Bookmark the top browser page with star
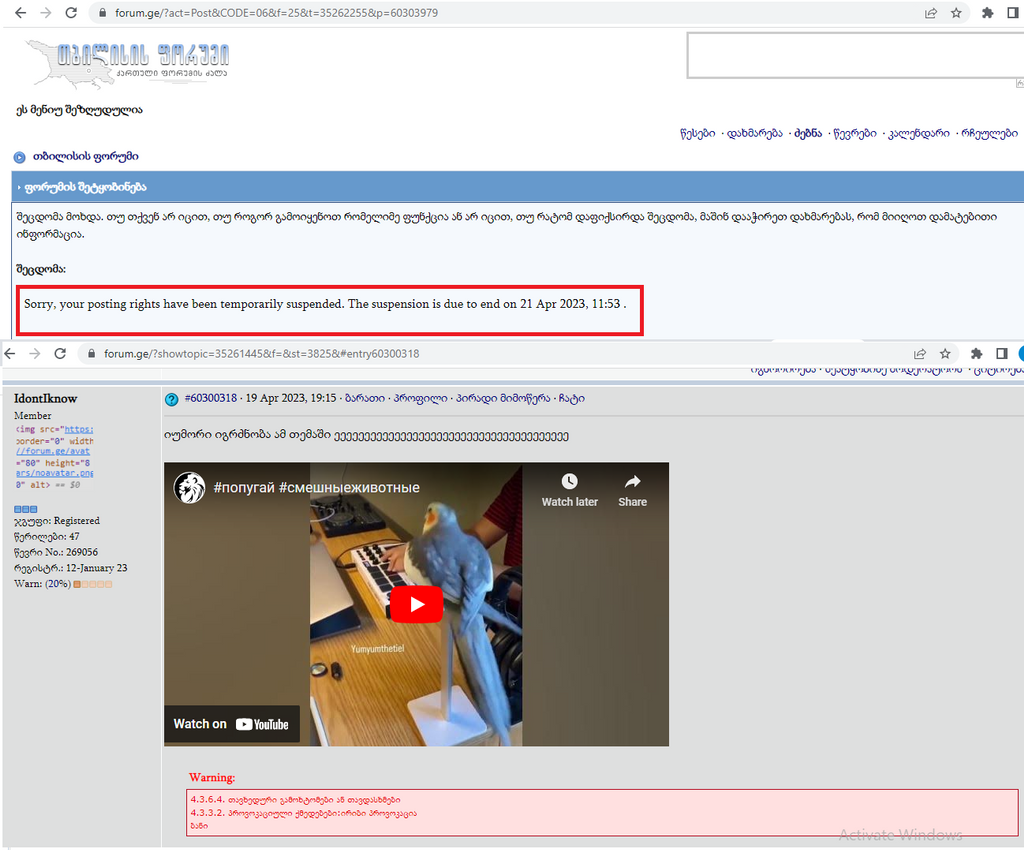 [x=956, y=13]
